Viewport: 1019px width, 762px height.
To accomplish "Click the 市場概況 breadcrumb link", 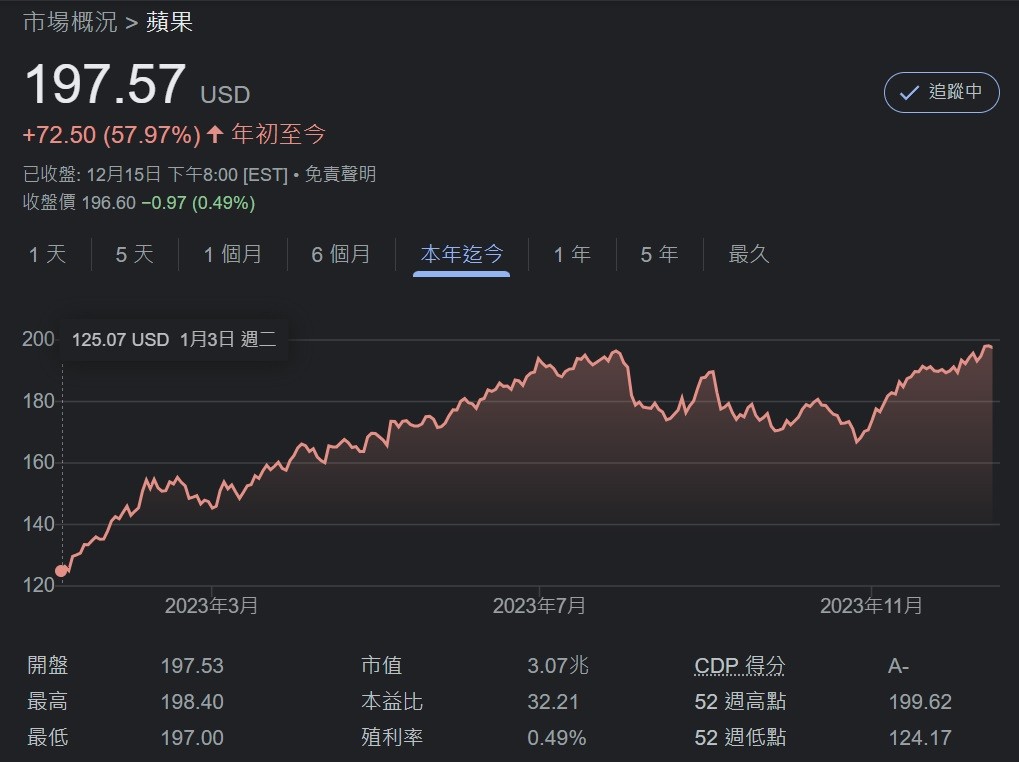I will point(70,23).
